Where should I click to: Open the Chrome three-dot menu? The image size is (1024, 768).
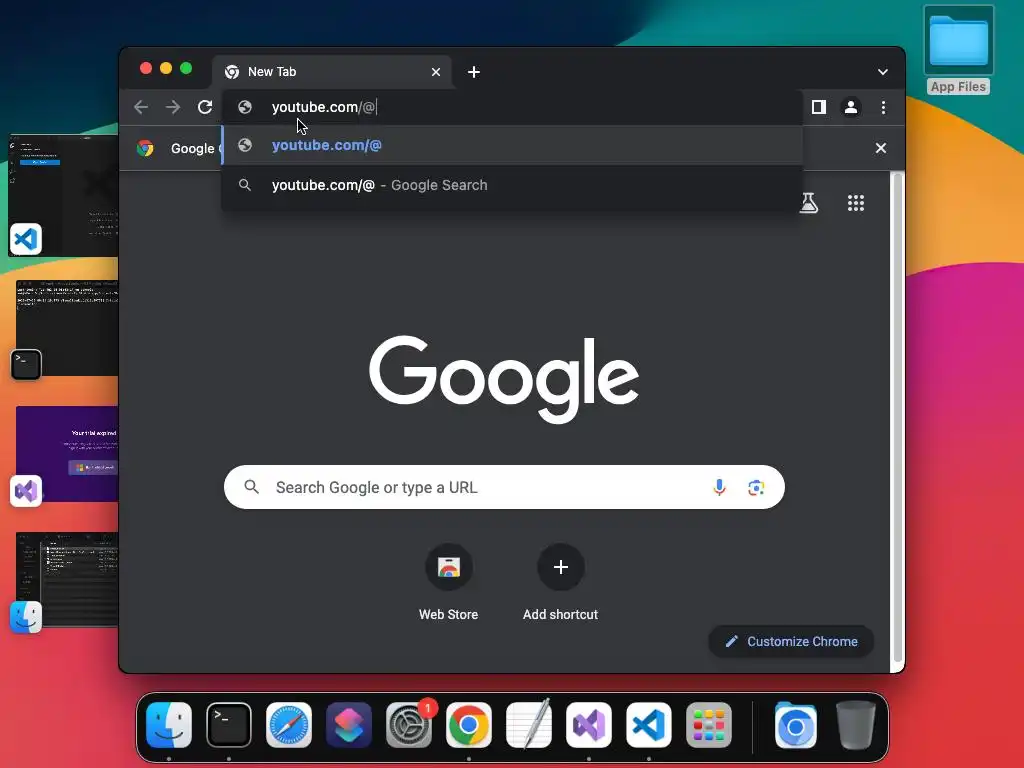click(x=884, y=107)
